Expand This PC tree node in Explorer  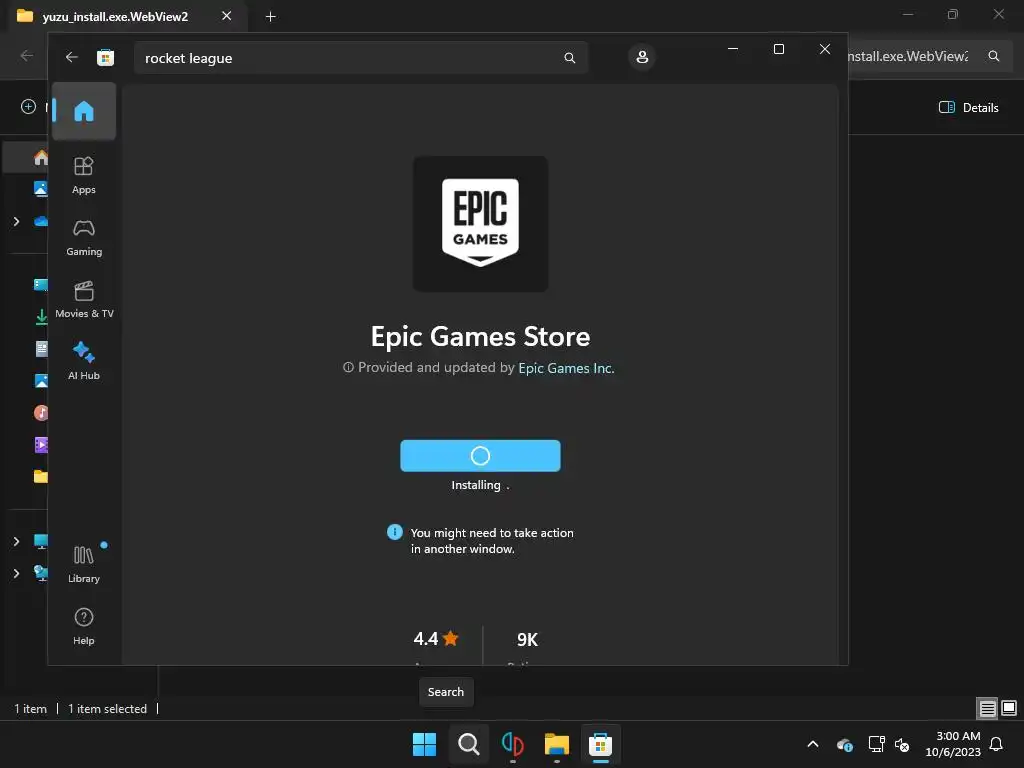tap(16, 541)
